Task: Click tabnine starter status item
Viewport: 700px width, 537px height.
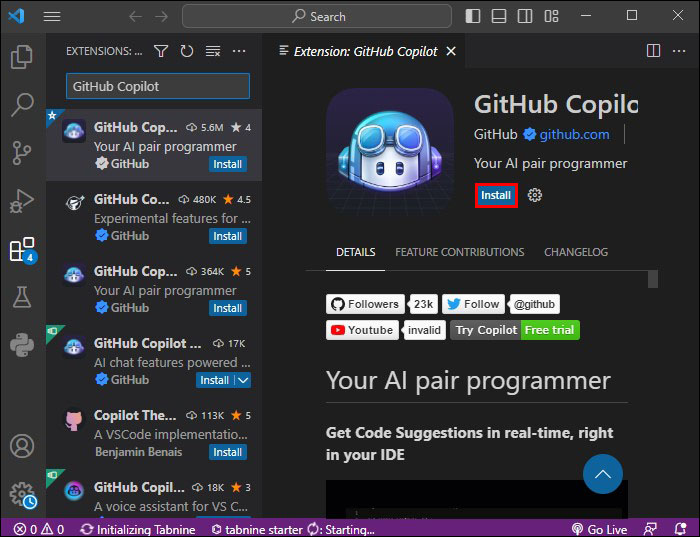Action: [292, 529]
